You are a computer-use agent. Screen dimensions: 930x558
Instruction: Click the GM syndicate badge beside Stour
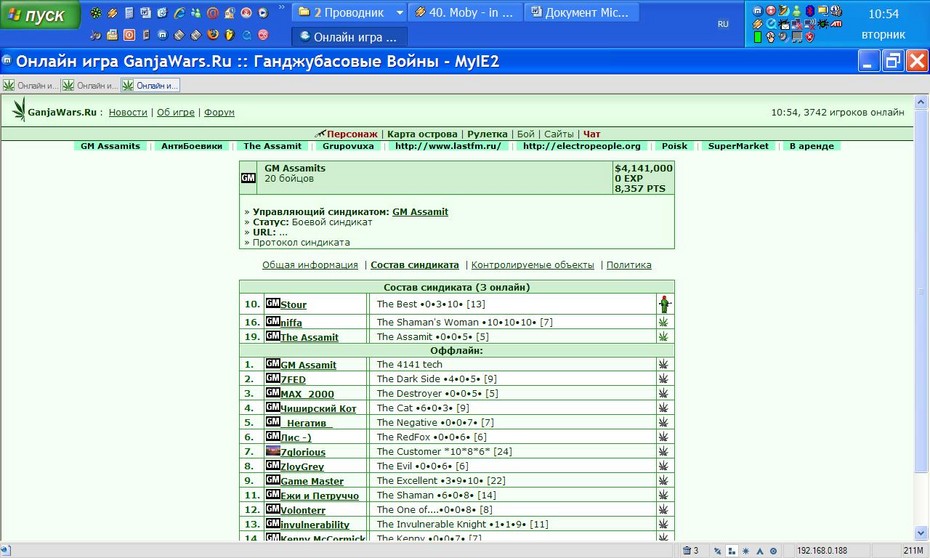[272, 303]
